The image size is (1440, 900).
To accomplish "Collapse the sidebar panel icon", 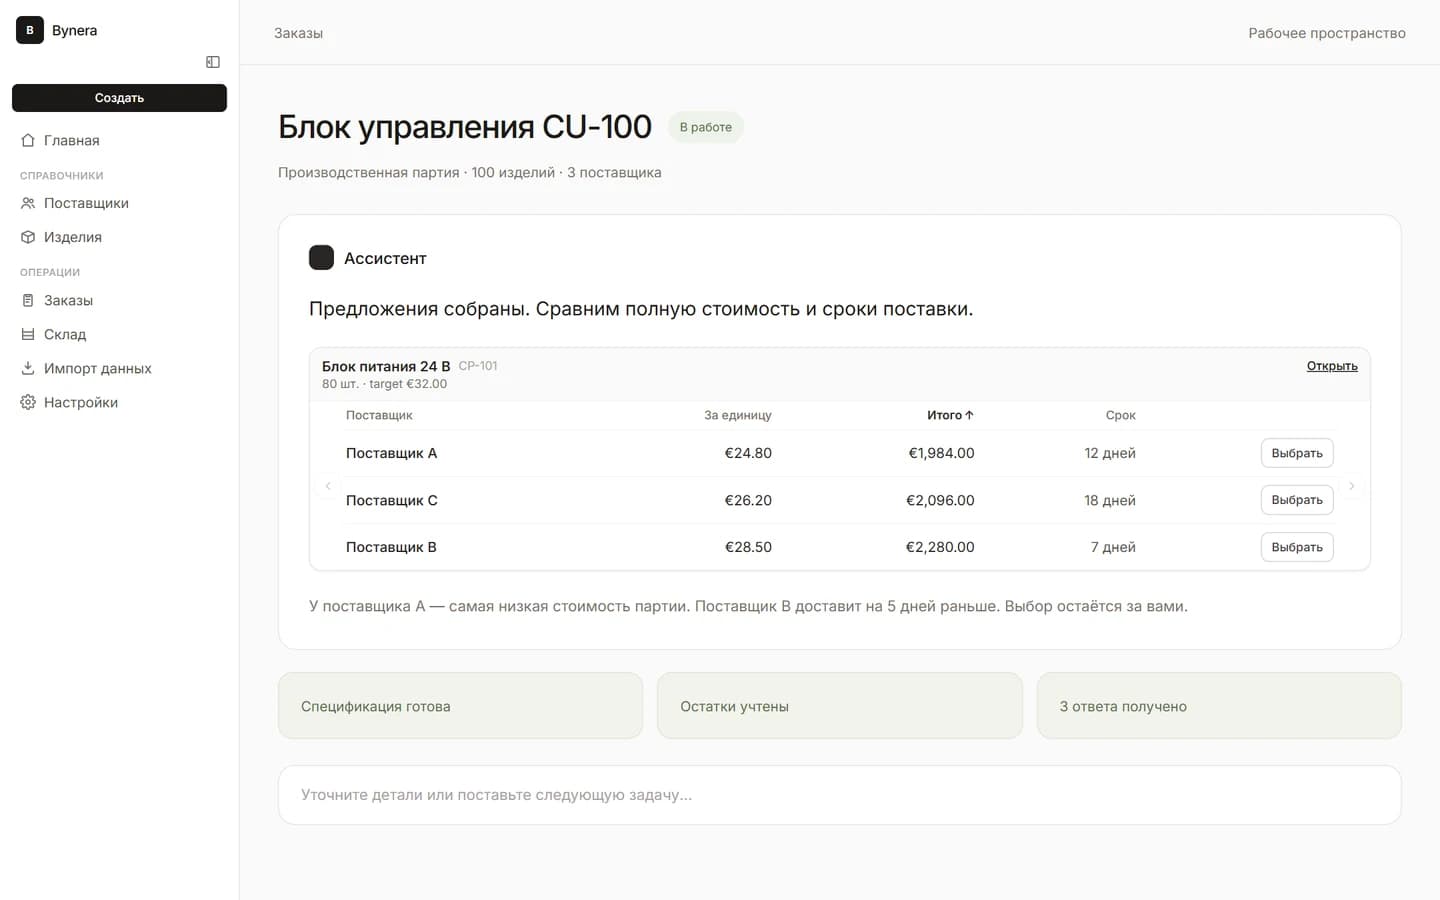I will click(x=213, y=62).
